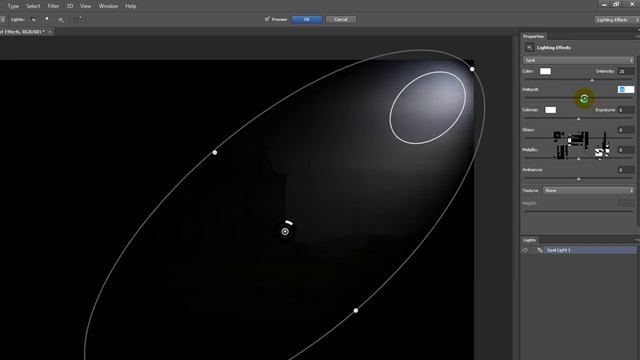640x360 pixels.
Task: Select the upper-right ellipse handle near canvas corner
Action: [x=472, y=69]
